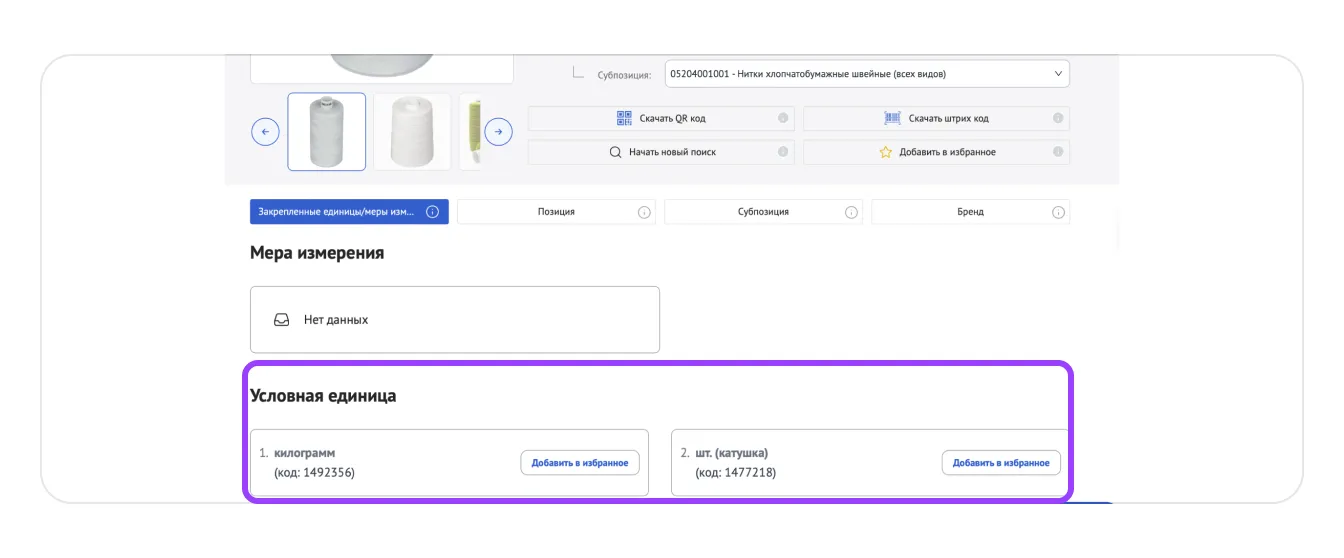Click the next image arrow in thumbnail carousel
1344x558 pixels.
[x=498, y=132]
